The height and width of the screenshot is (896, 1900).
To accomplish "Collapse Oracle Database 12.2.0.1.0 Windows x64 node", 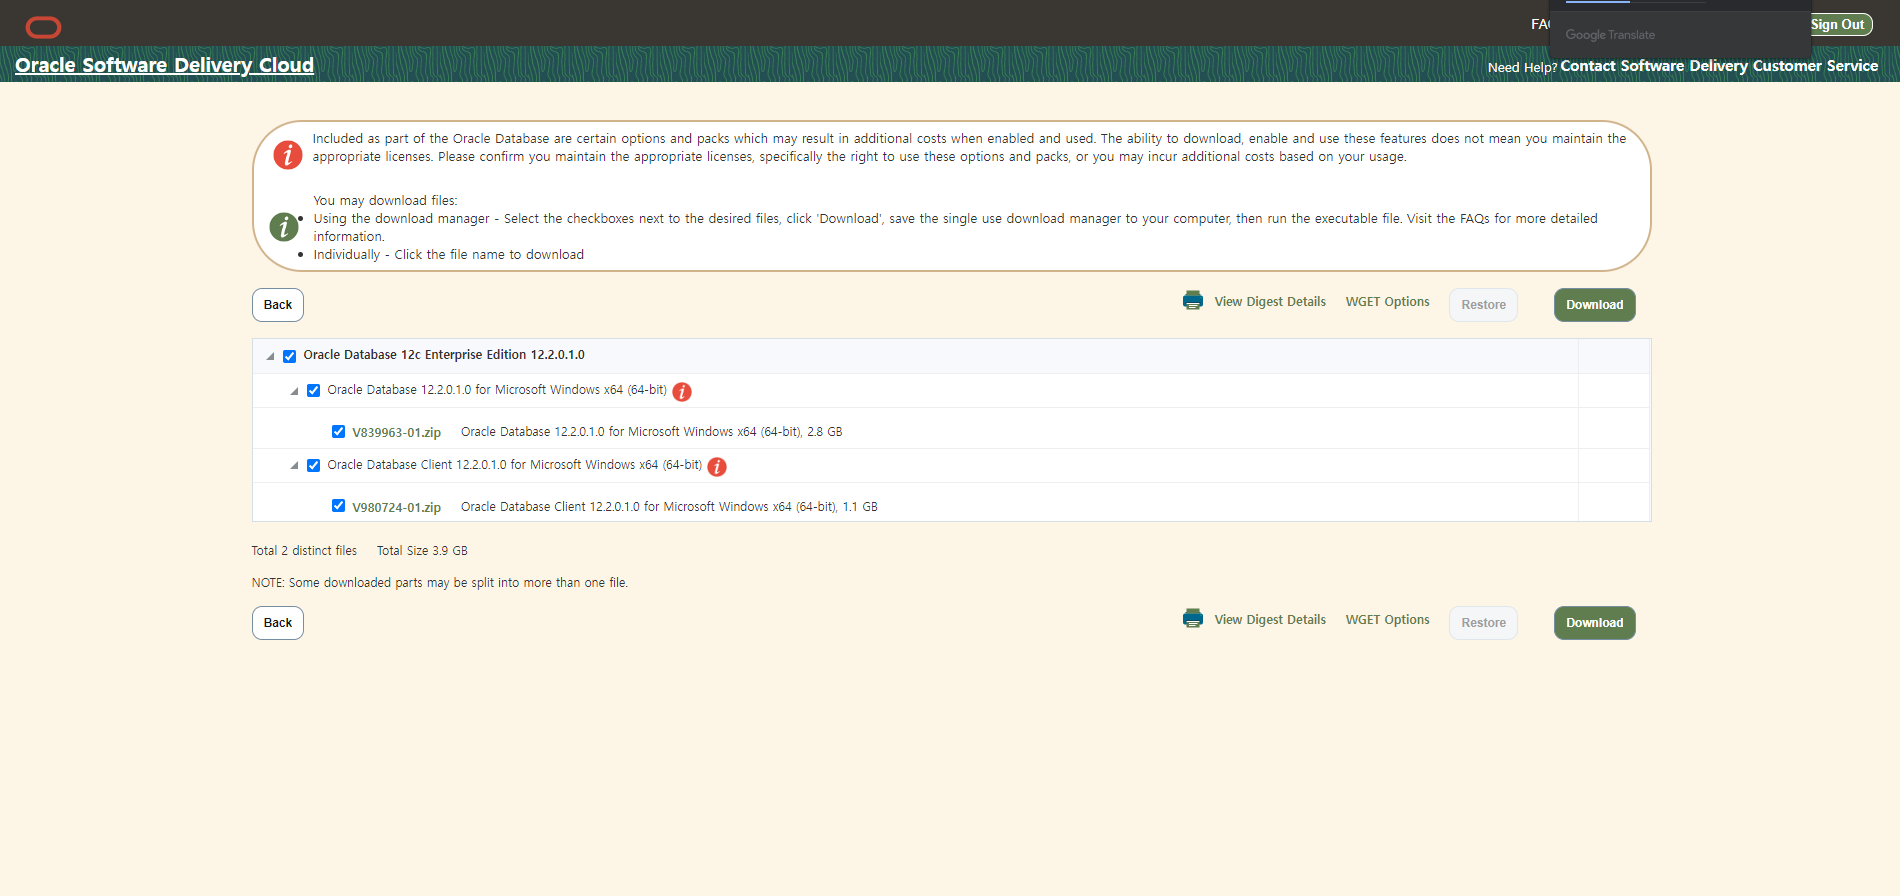I will coord(294,391).
